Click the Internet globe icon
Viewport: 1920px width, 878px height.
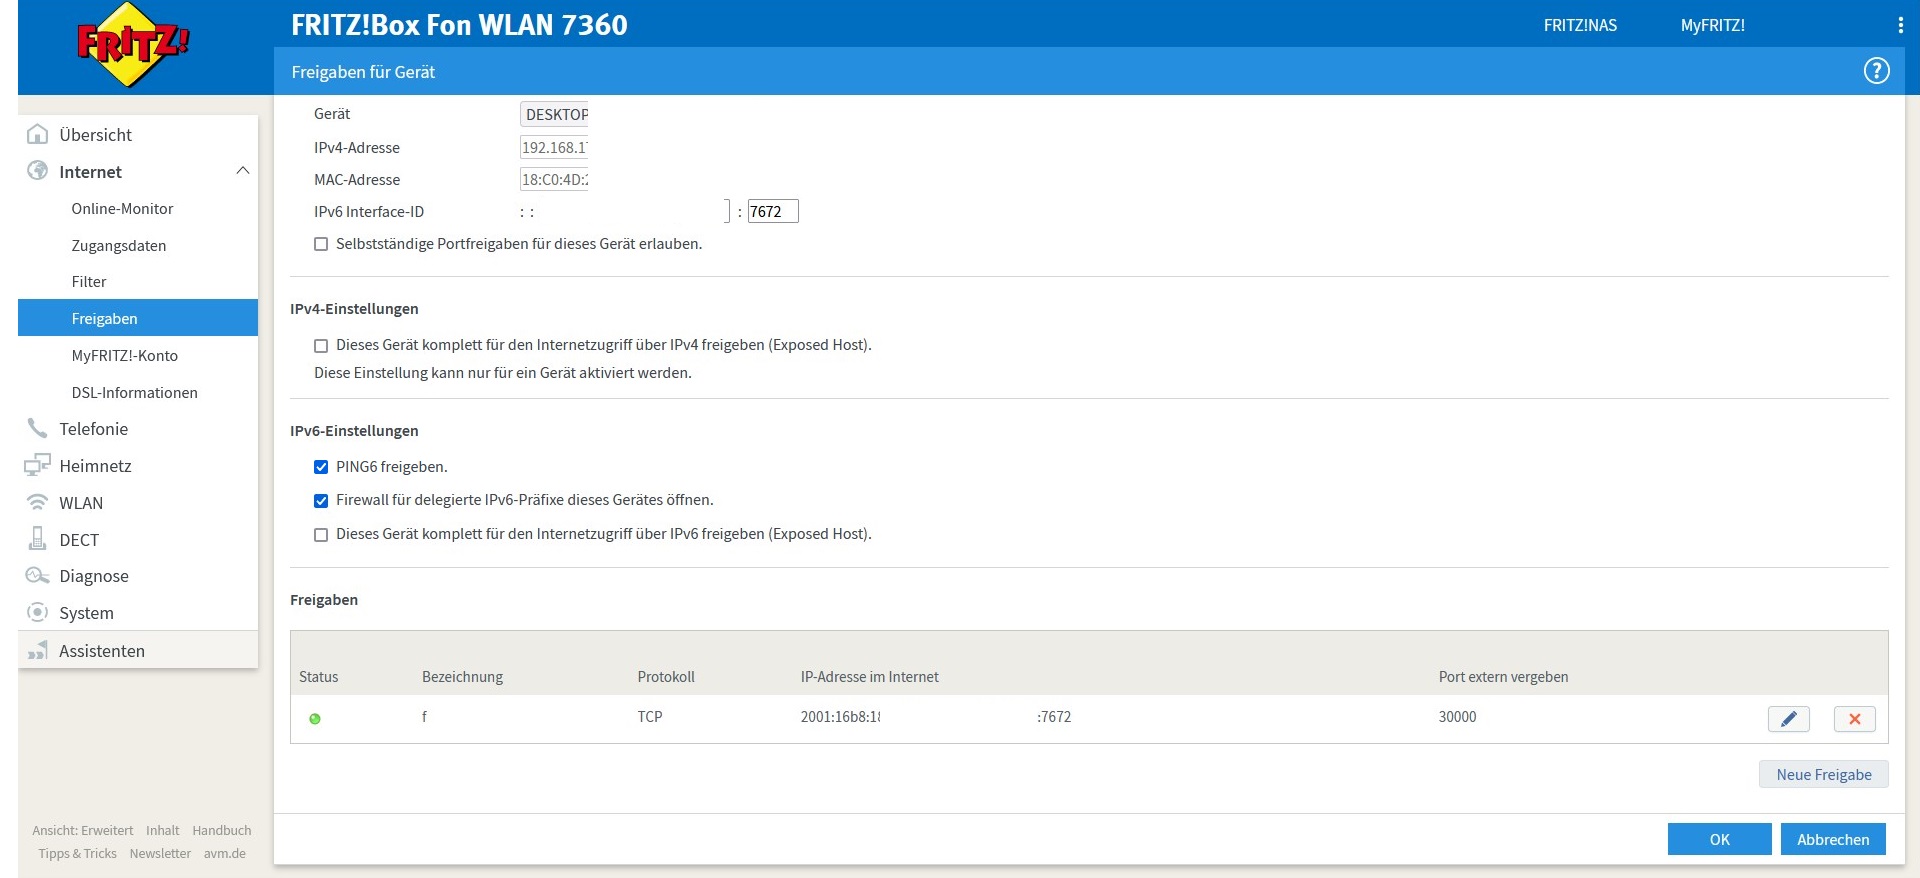pyautogui.click(x=38, y=171)
